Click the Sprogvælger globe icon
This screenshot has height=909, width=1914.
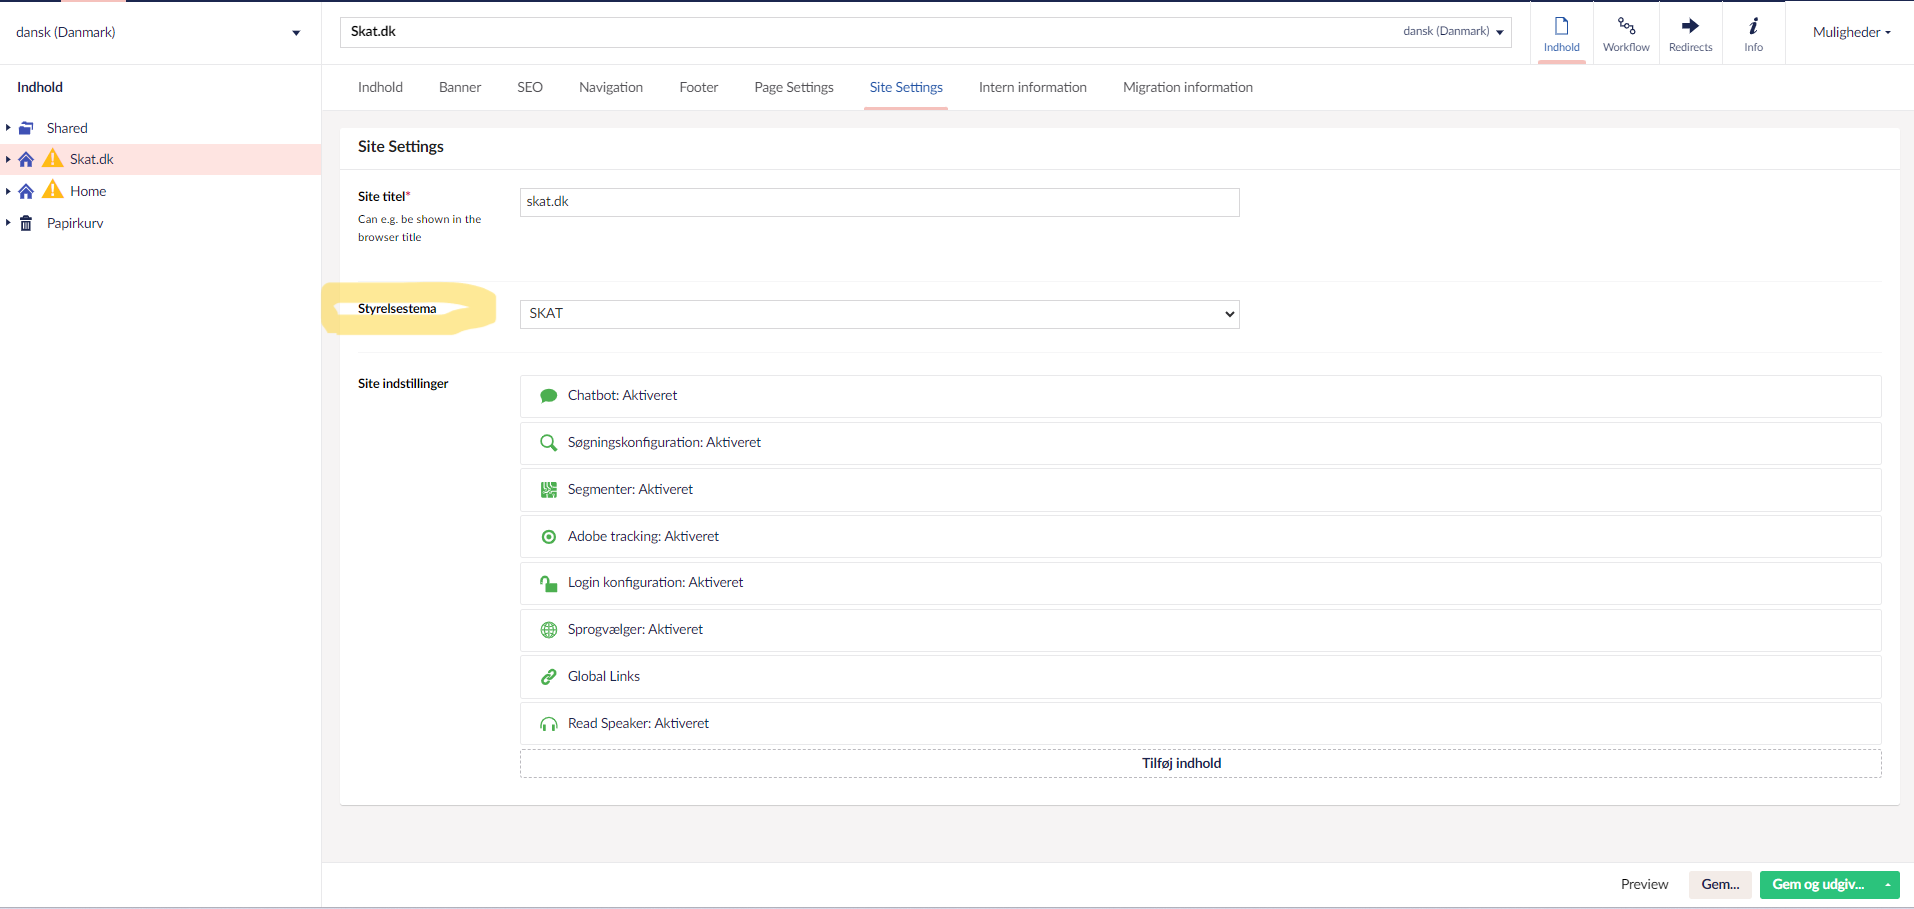(x=548, y=630)
